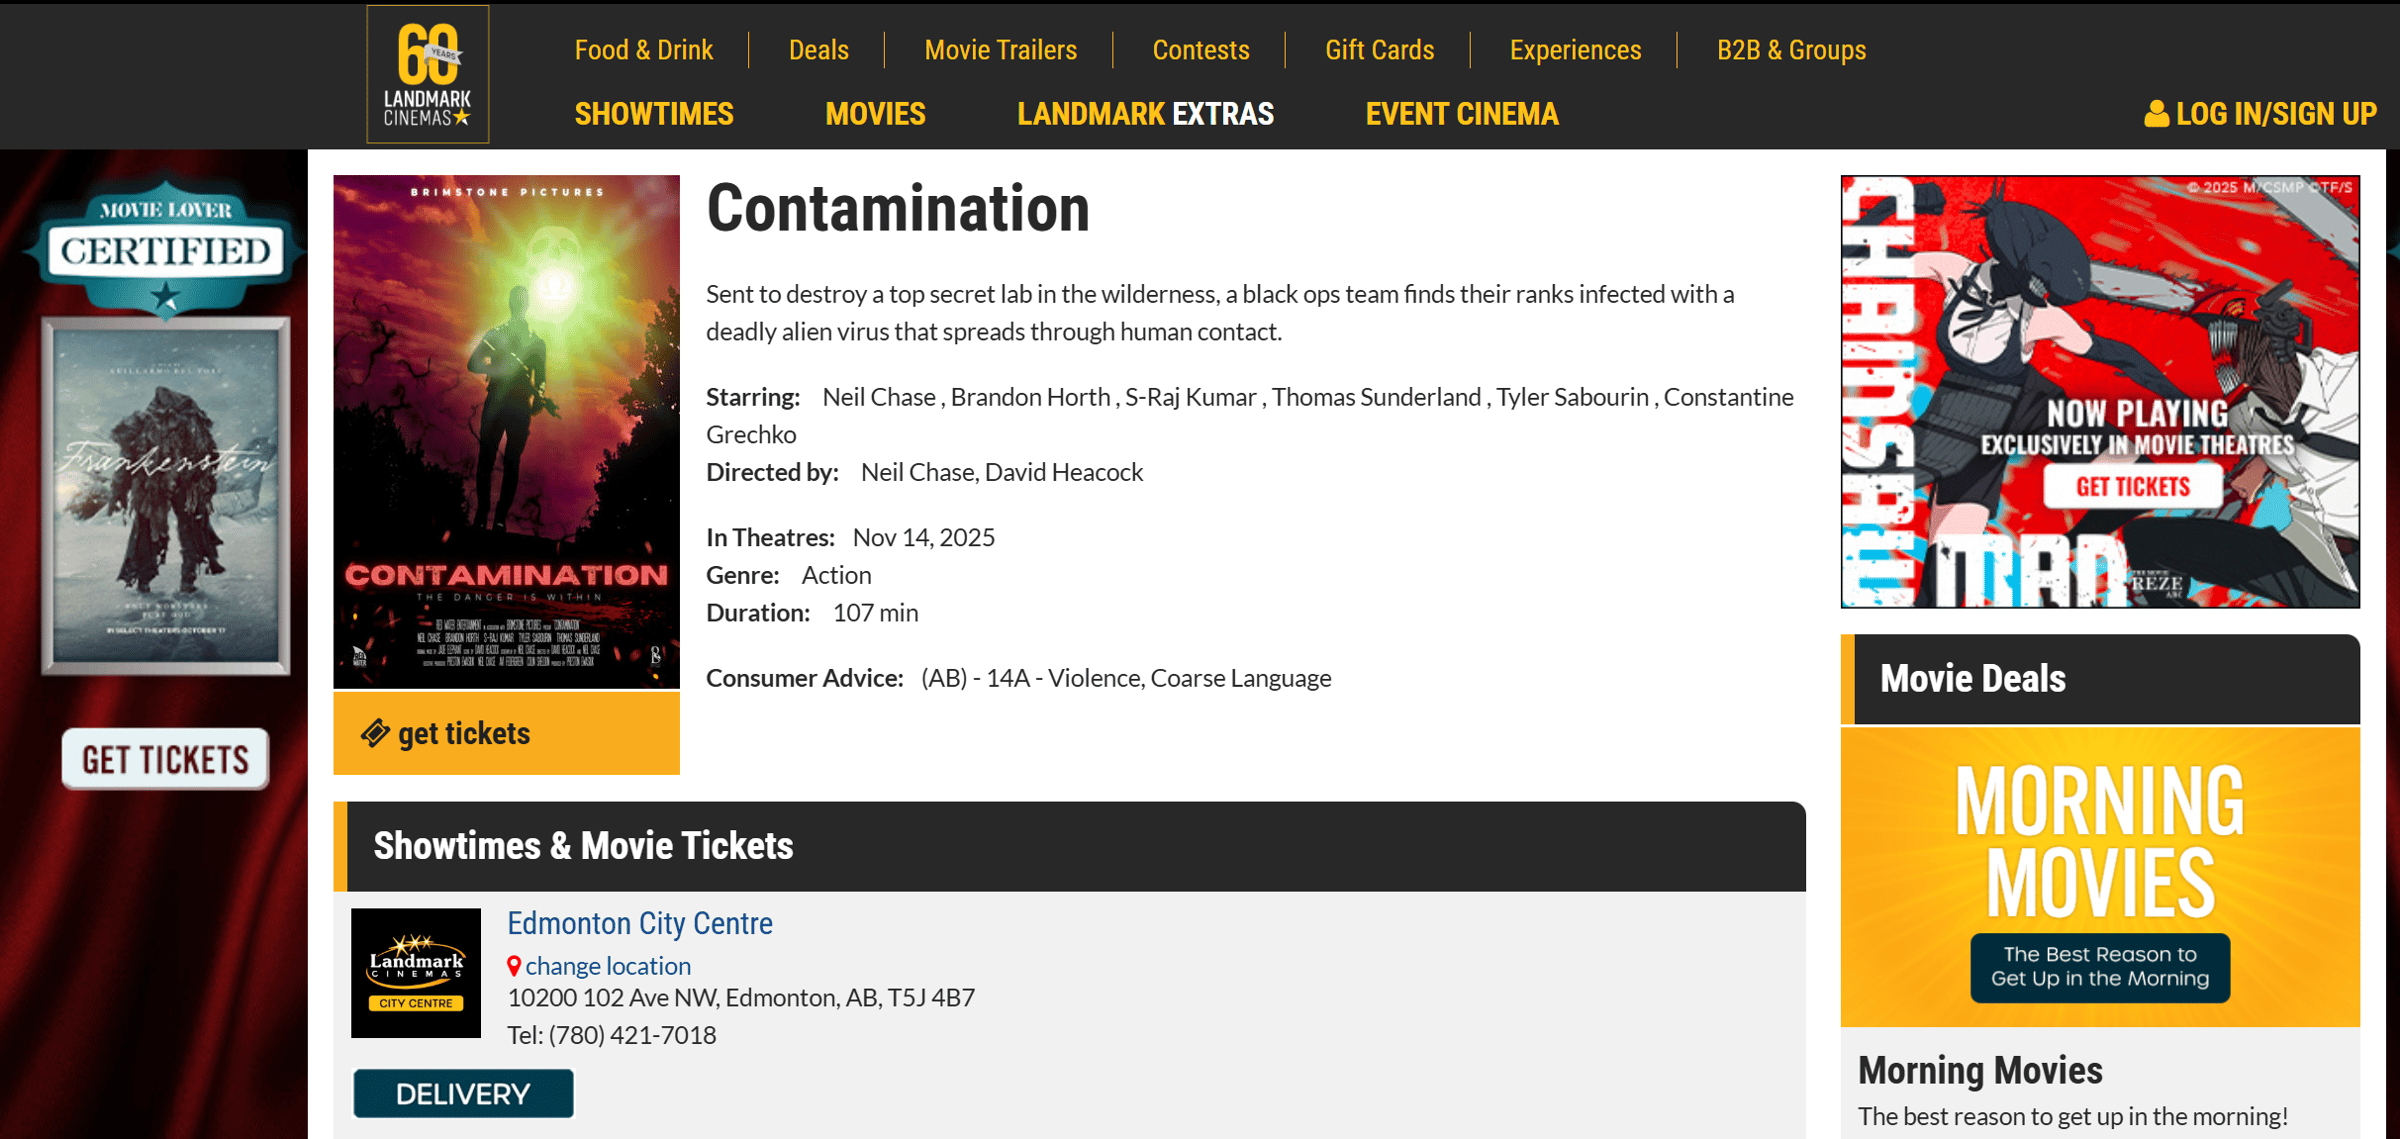Open the Contests link

[1200, 50]
